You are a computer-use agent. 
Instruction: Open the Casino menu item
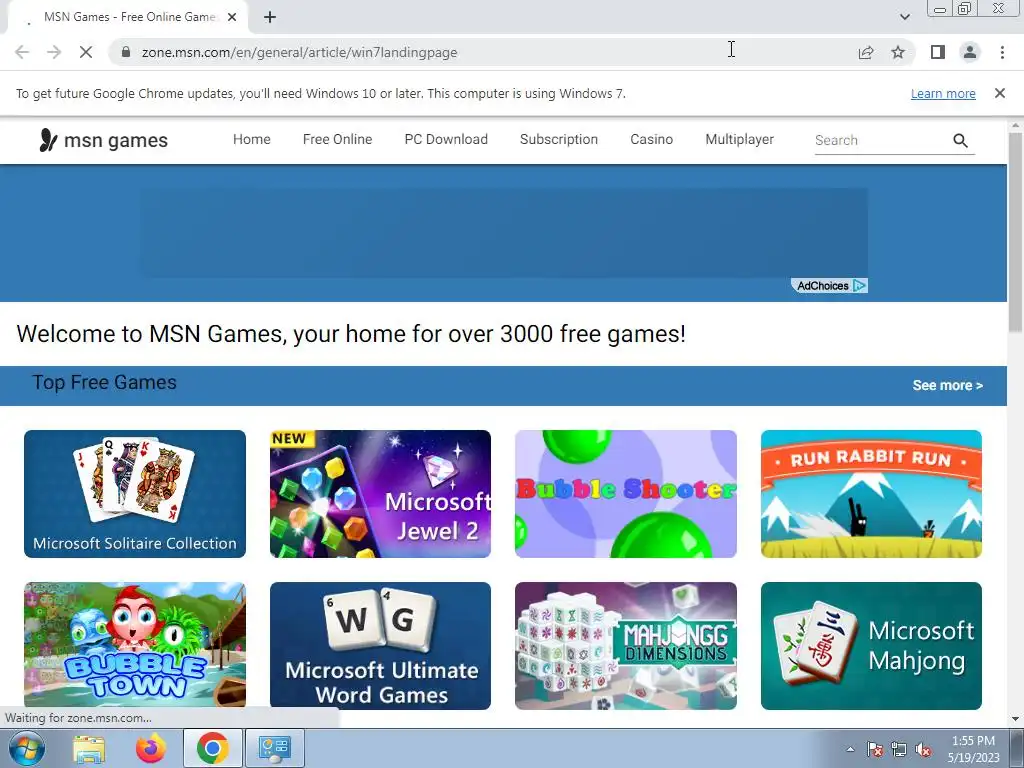click(x=651, y=139)
